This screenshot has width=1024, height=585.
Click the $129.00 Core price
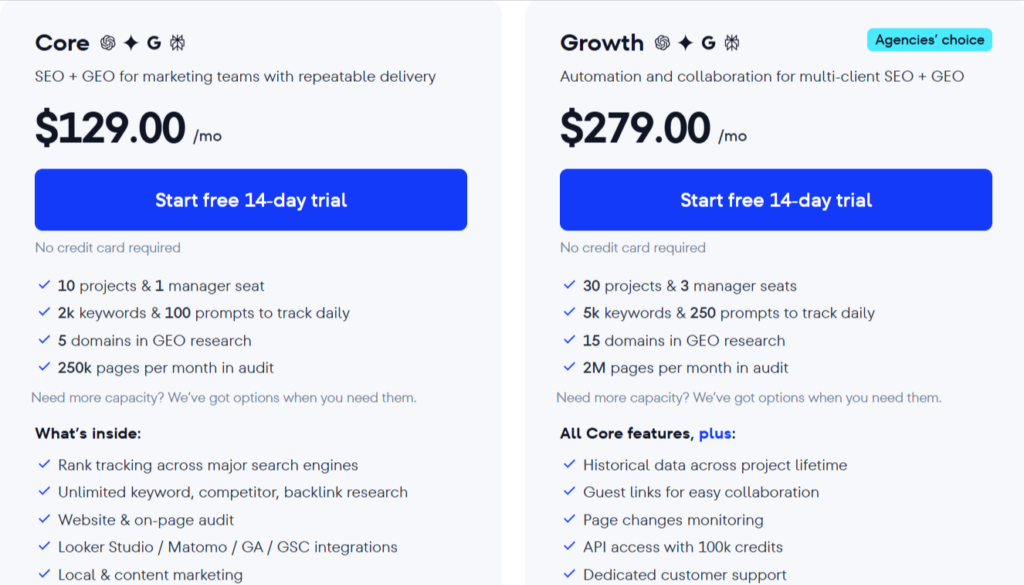pos(110,129)
